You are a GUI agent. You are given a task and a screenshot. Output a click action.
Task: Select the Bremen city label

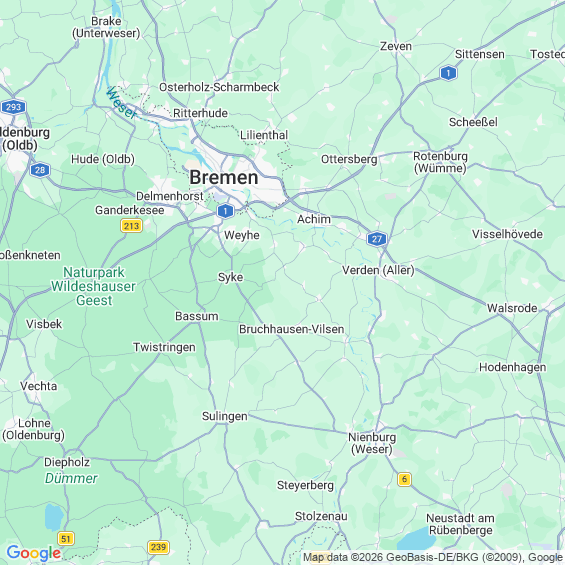click(x=224, y=177)
